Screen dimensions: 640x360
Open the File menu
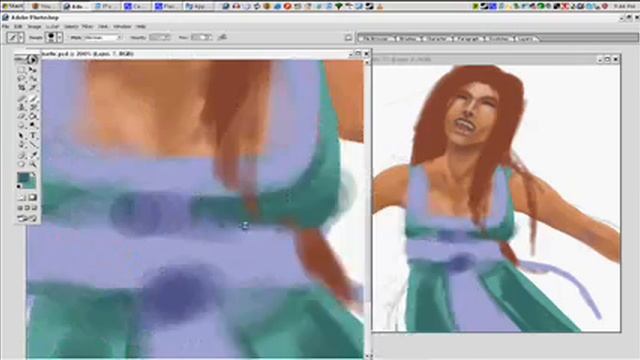pyautogui.click(x=5, y=27)
